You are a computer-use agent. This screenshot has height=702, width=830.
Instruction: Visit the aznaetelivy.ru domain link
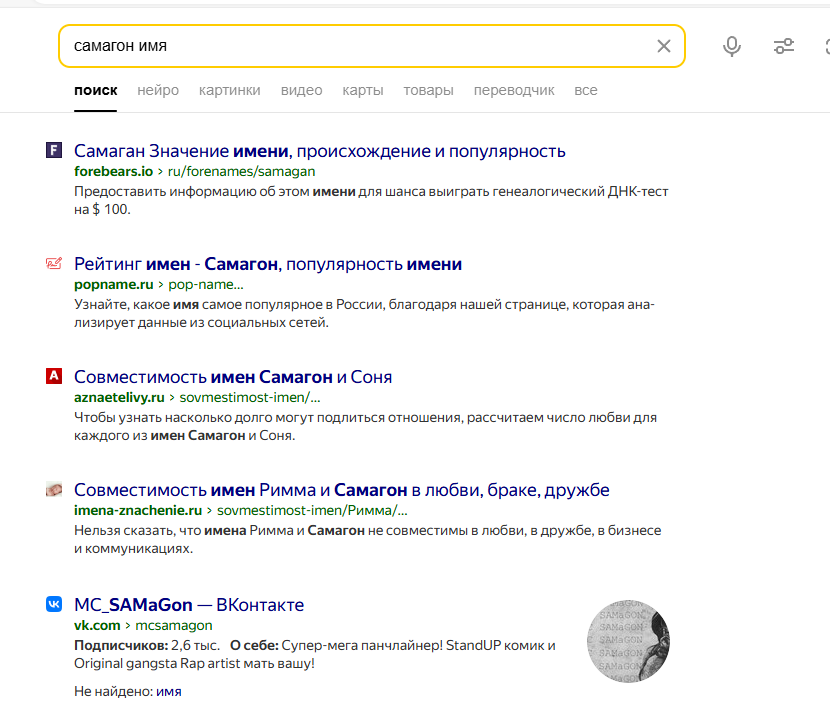tap(120, 397)
